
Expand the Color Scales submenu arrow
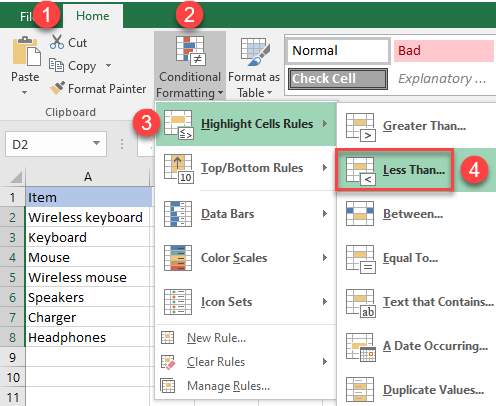tap(325, 258)
